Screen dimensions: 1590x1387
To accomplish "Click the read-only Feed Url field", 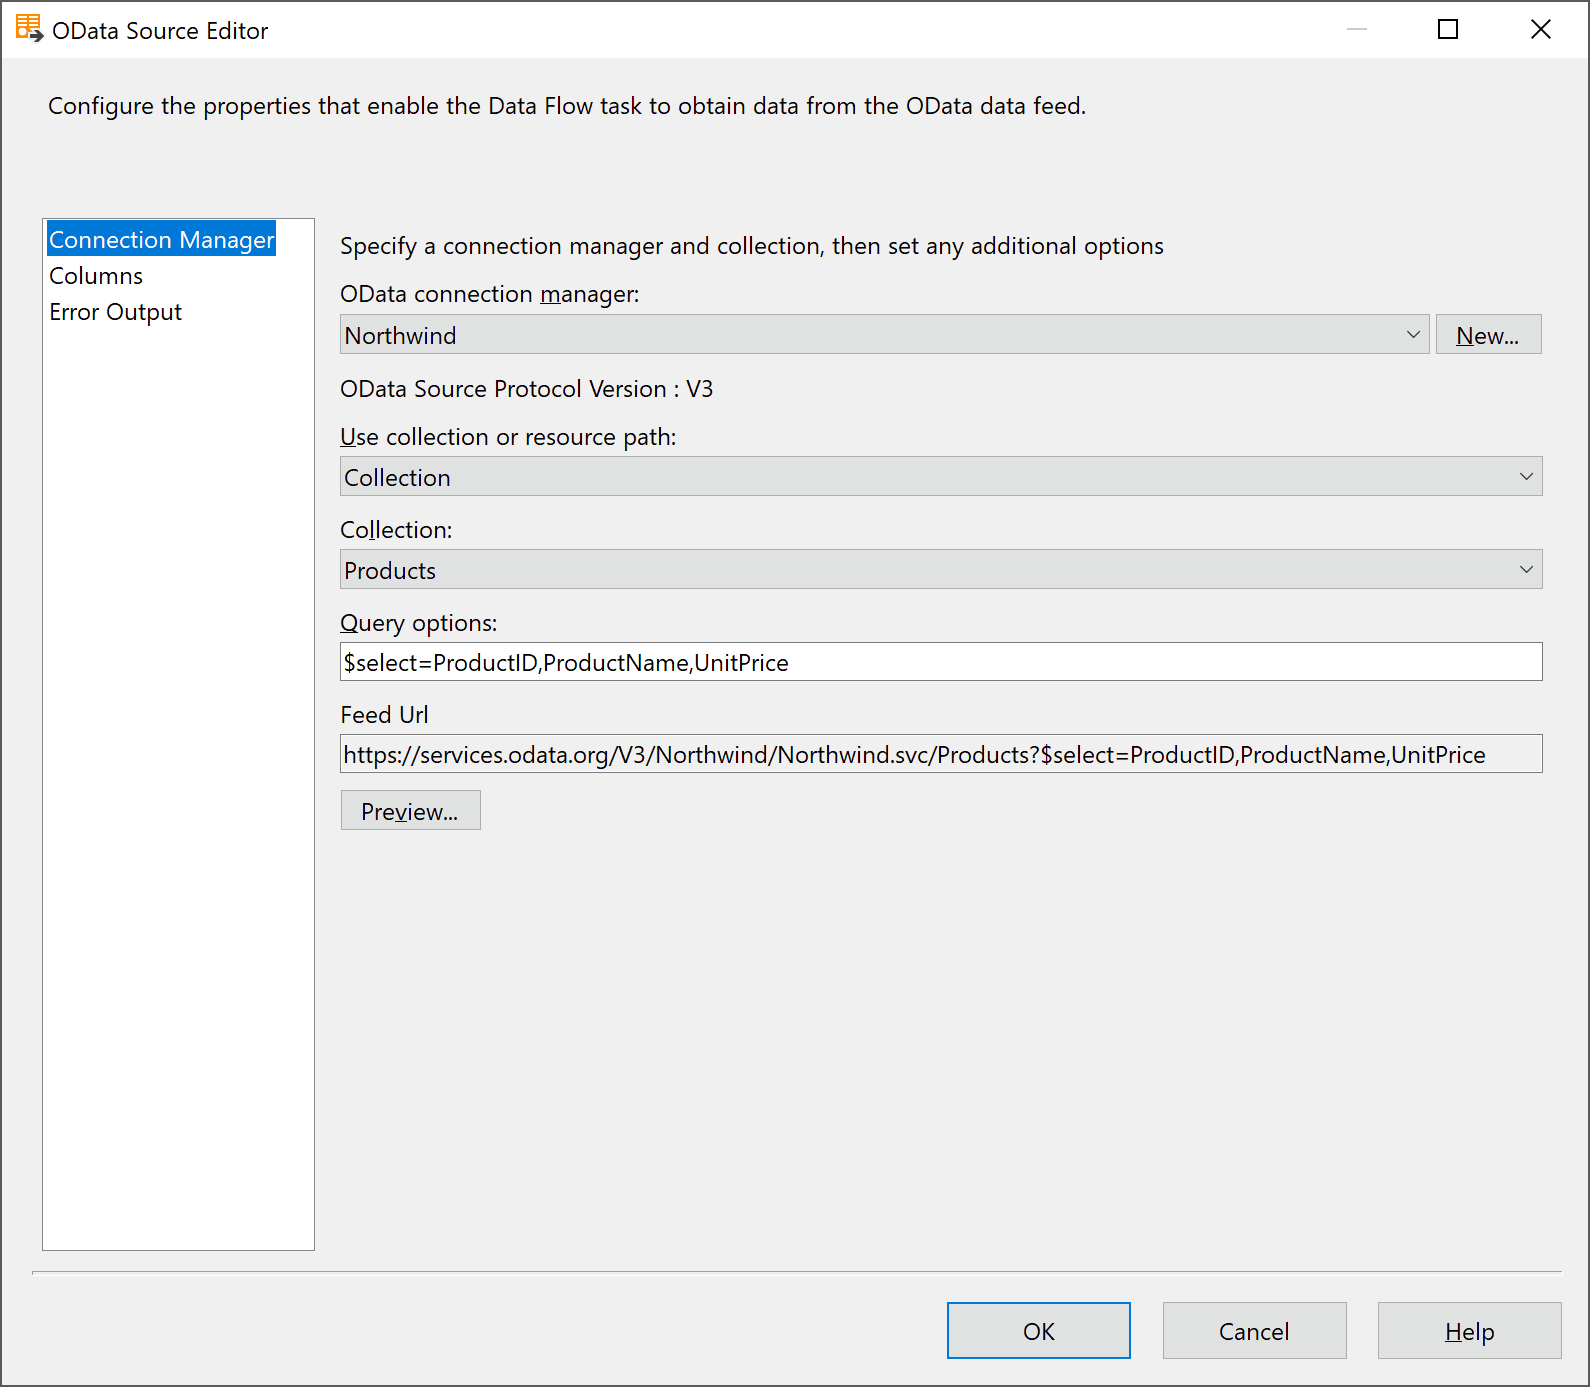I will pos(940,754).
